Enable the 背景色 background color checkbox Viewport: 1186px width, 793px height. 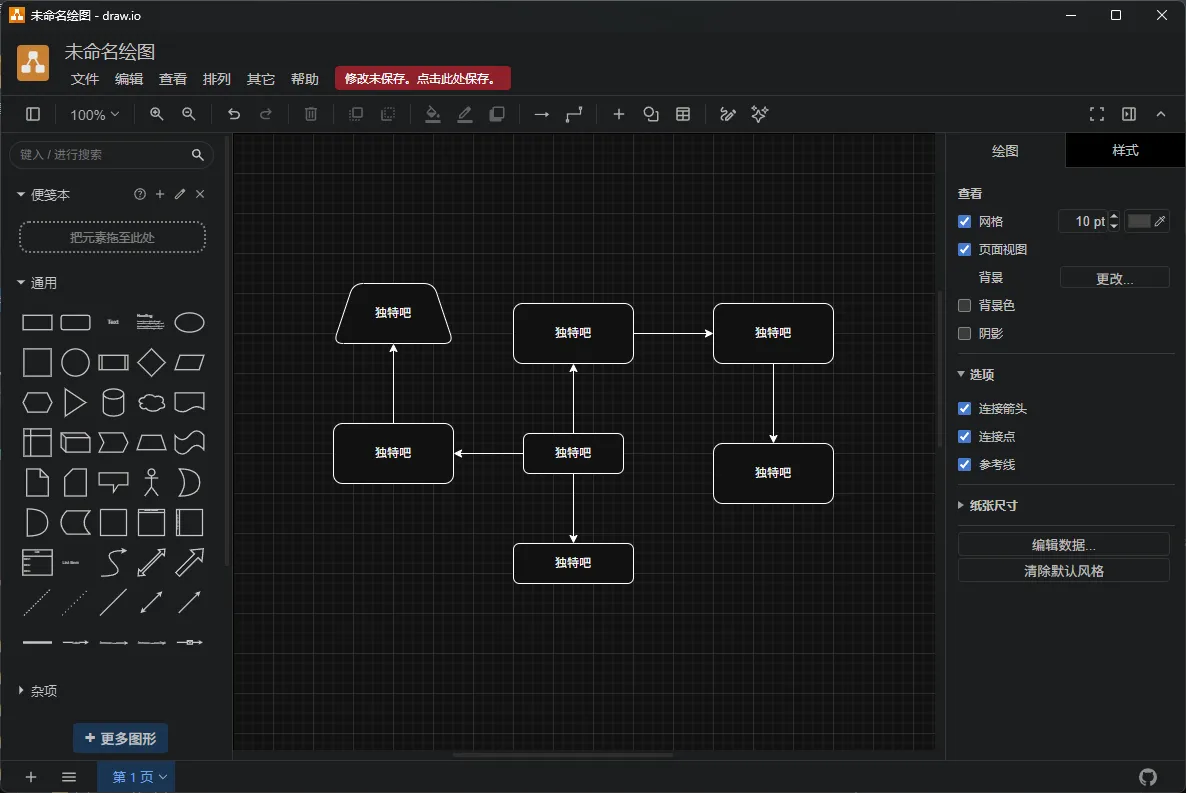click(964, 306)
